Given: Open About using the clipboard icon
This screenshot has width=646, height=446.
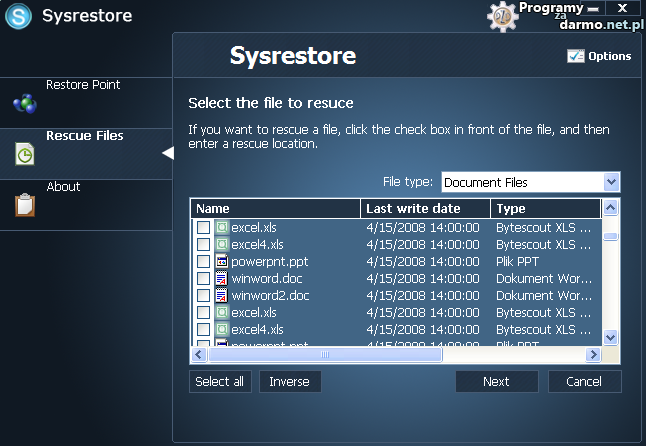Looking at the screenshot, I should [25, 205].
